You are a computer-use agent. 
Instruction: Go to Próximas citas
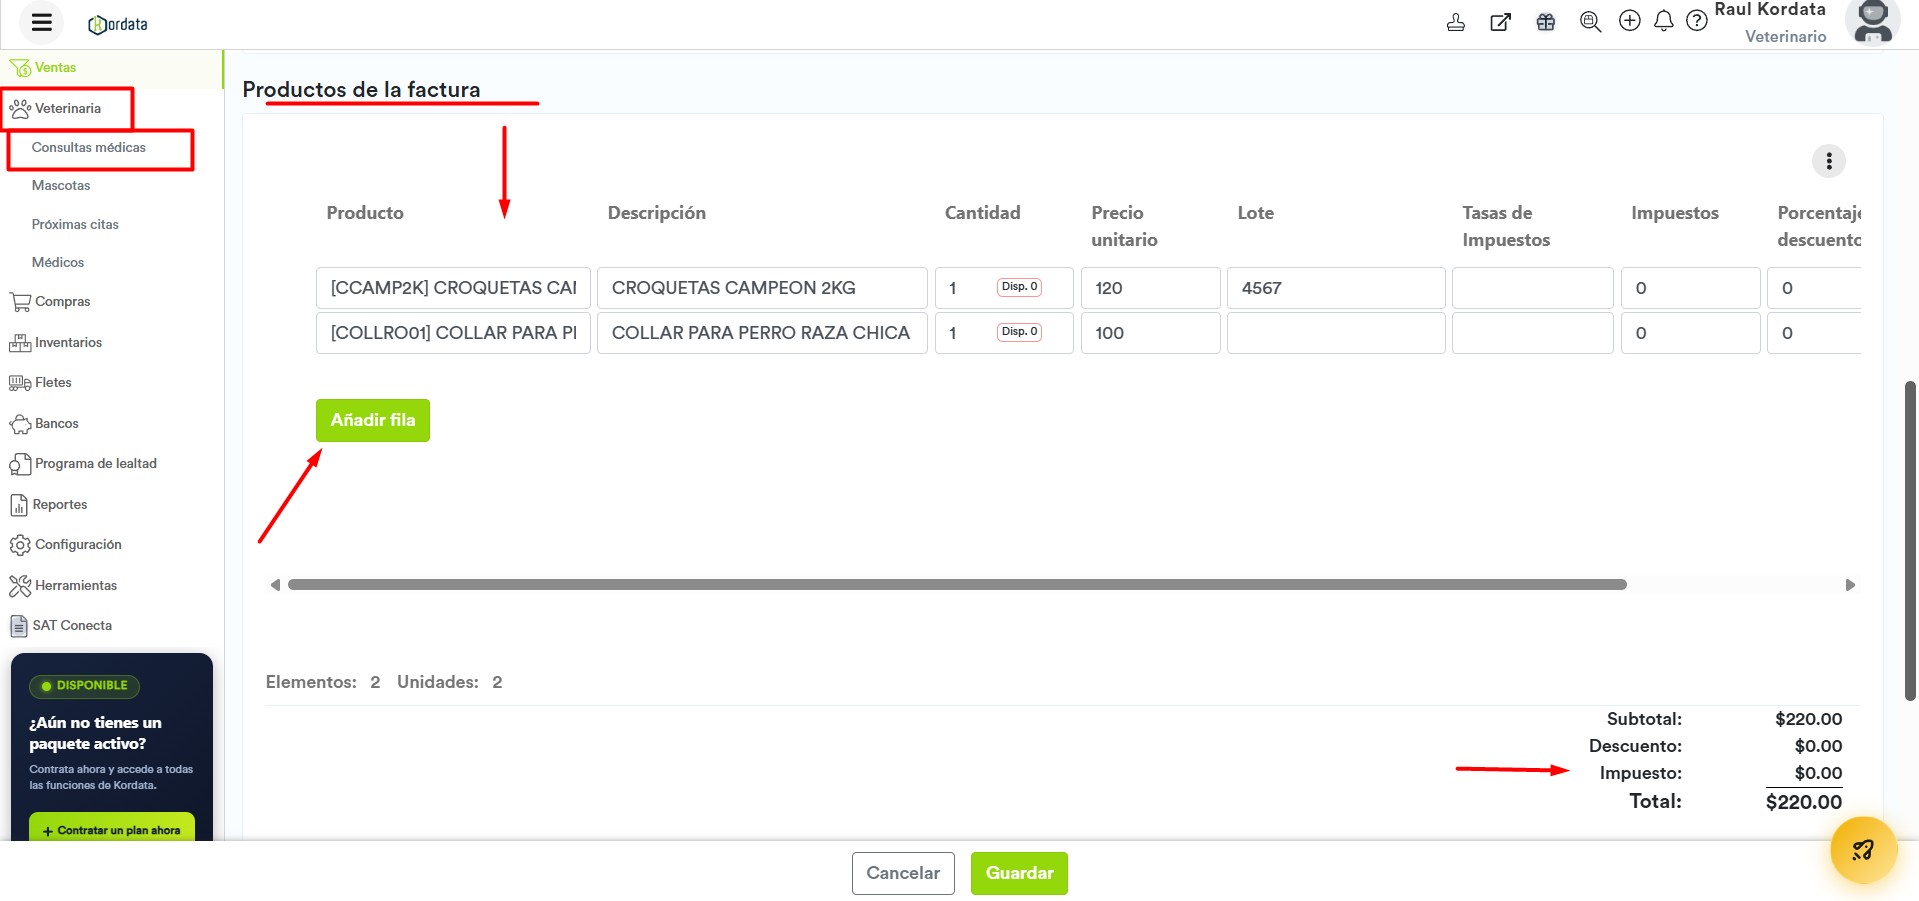[75, 225]
